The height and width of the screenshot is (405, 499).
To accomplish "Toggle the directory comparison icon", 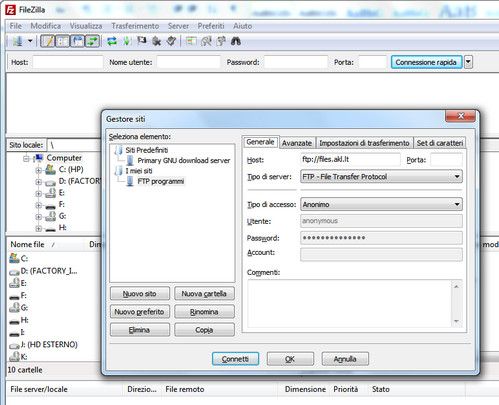I will click(x=206, y=41).
